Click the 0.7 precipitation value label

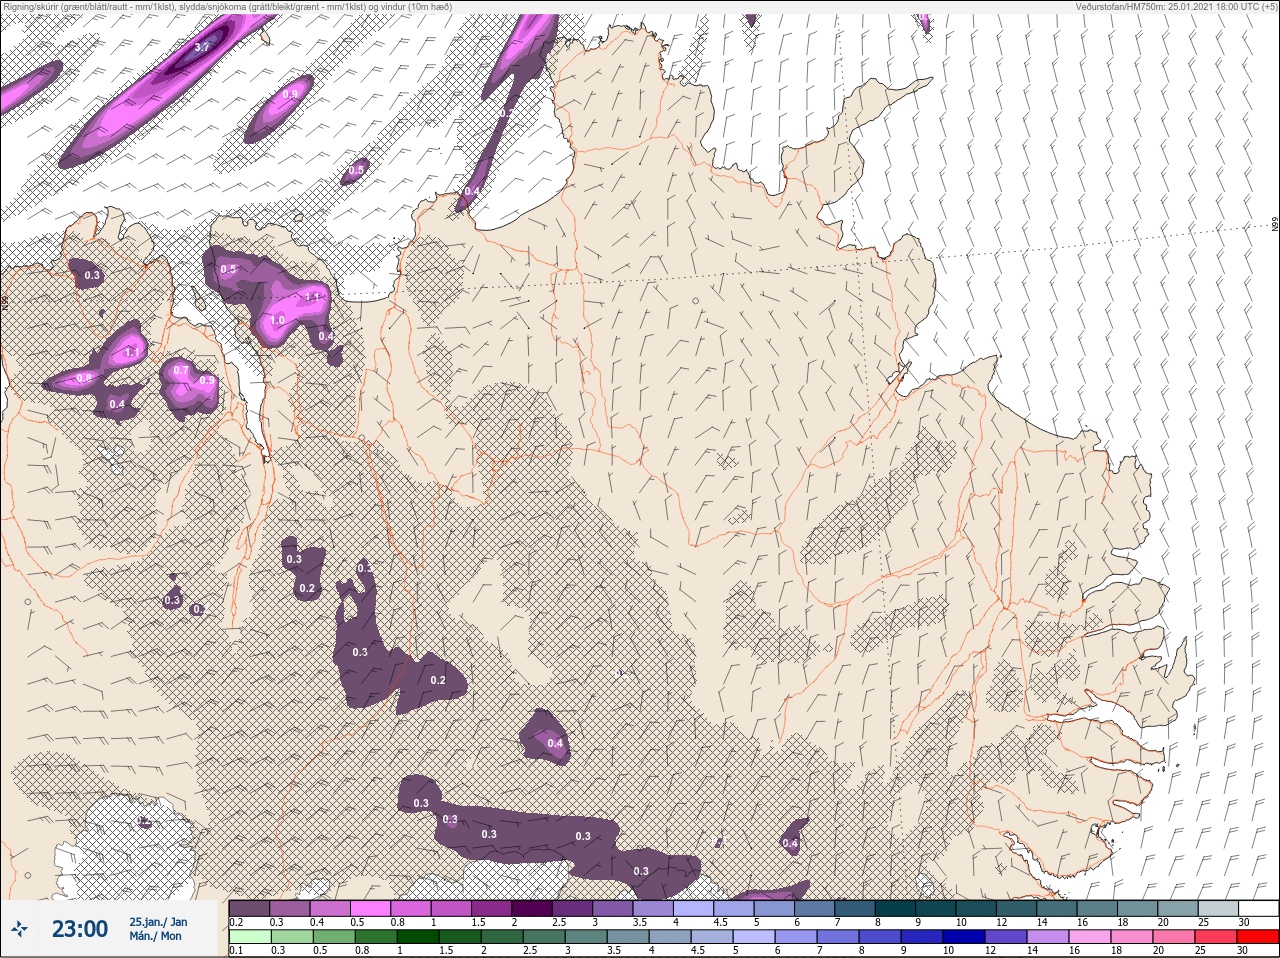point(180,371)
